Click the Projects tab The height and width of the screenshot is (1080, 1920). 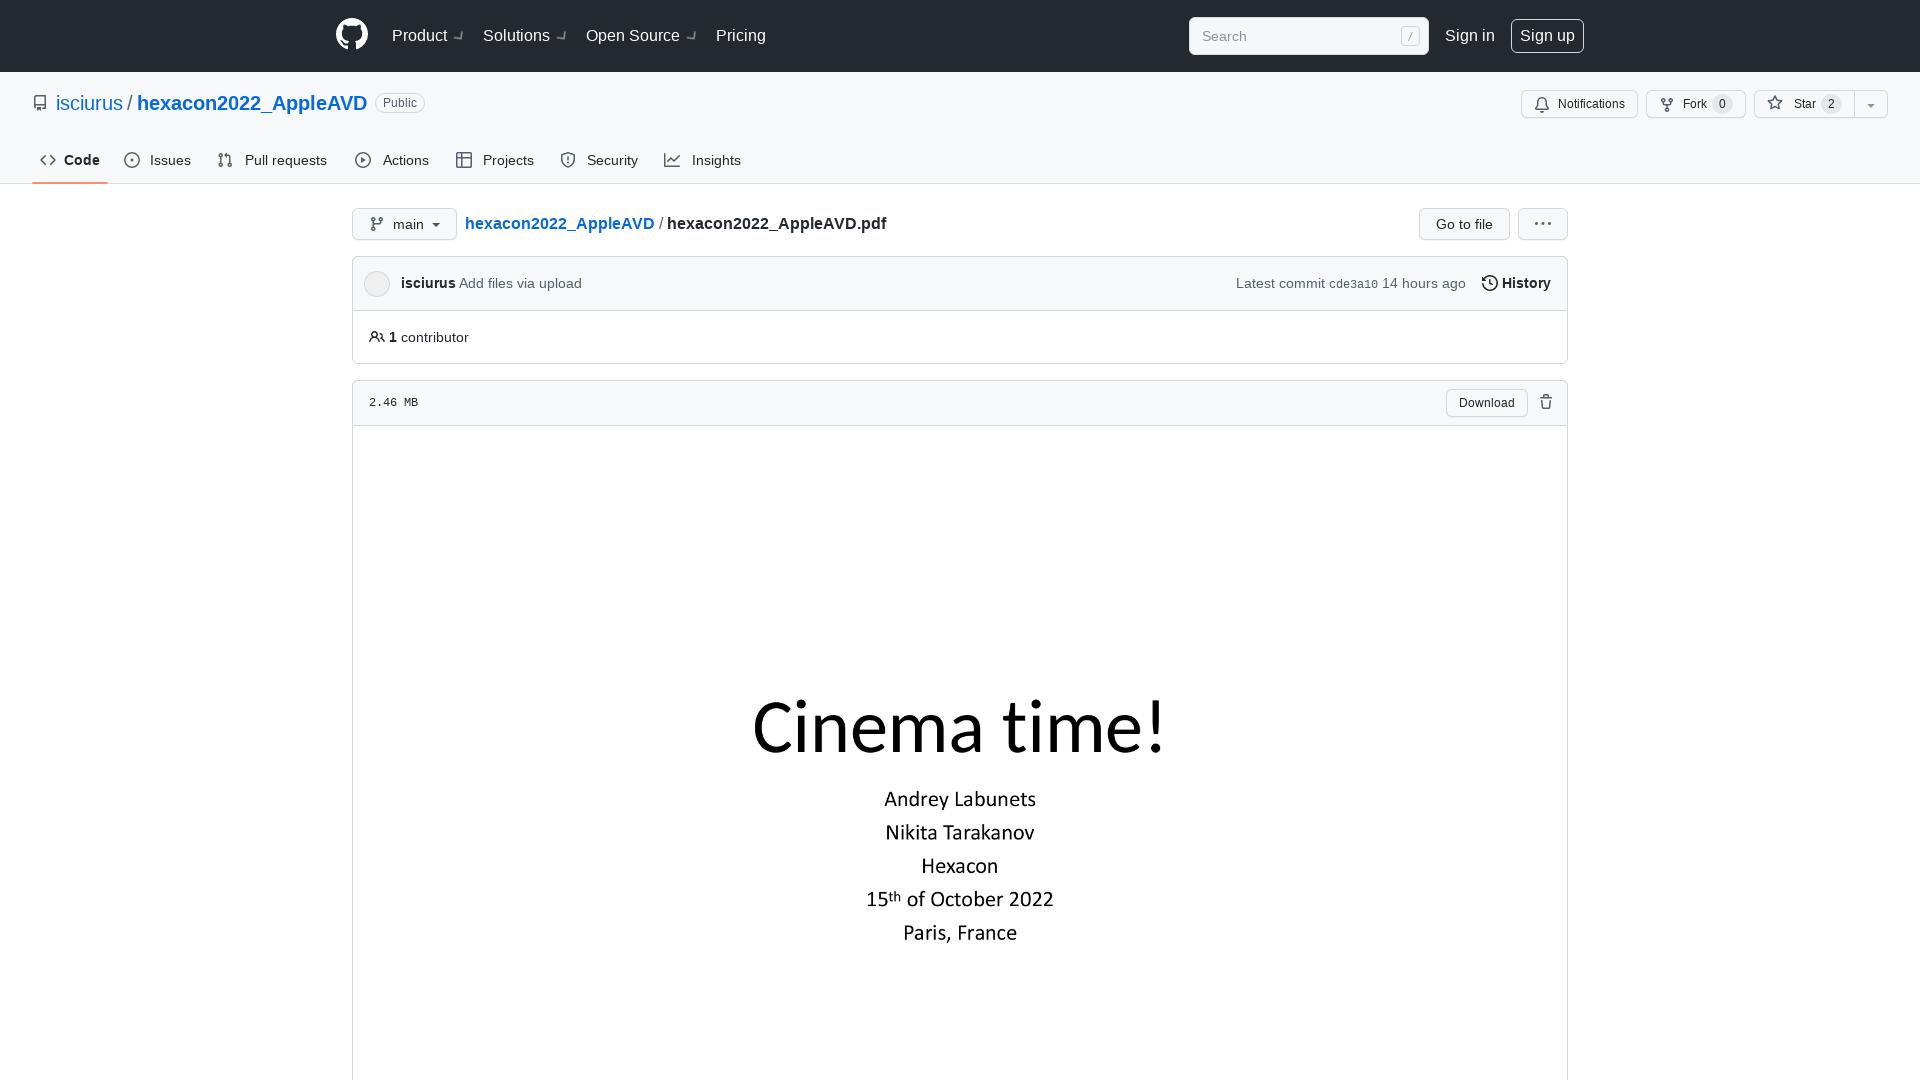[x=495, y=160]
